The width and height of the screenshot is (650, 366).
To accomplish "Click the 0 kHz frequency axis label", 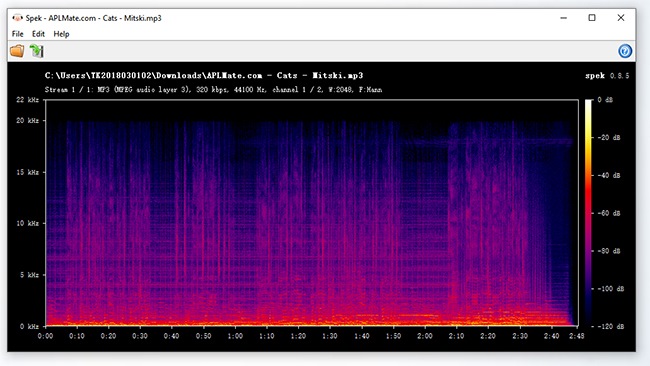I will (29, 326).
